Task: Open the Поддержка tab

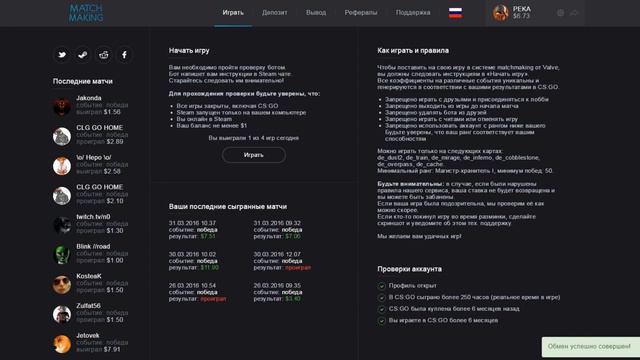Action: 413,13
